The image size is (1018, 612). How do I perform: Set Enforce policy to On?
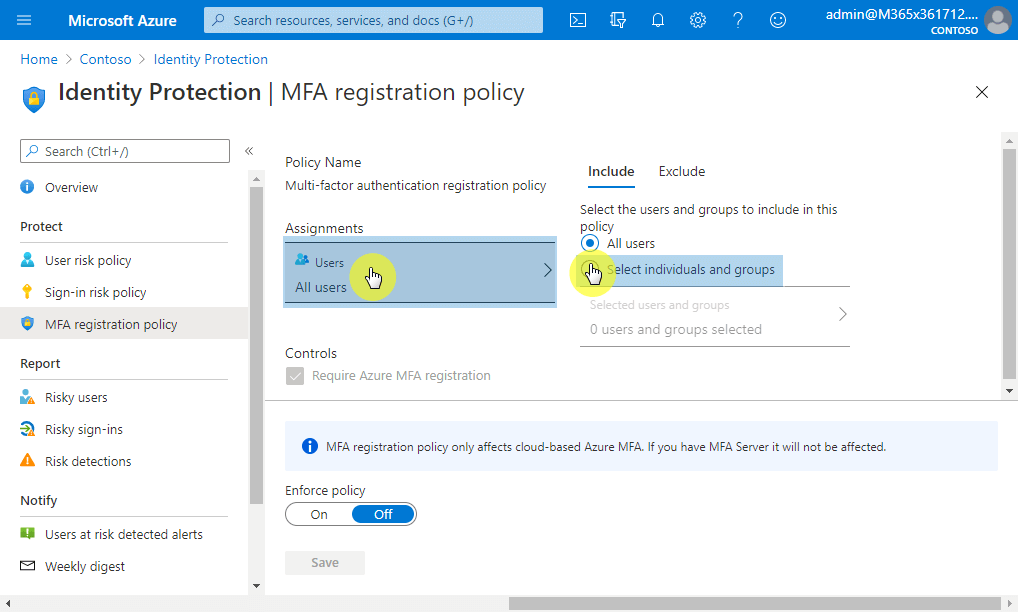pyautogui.click(x=319, y=514)
